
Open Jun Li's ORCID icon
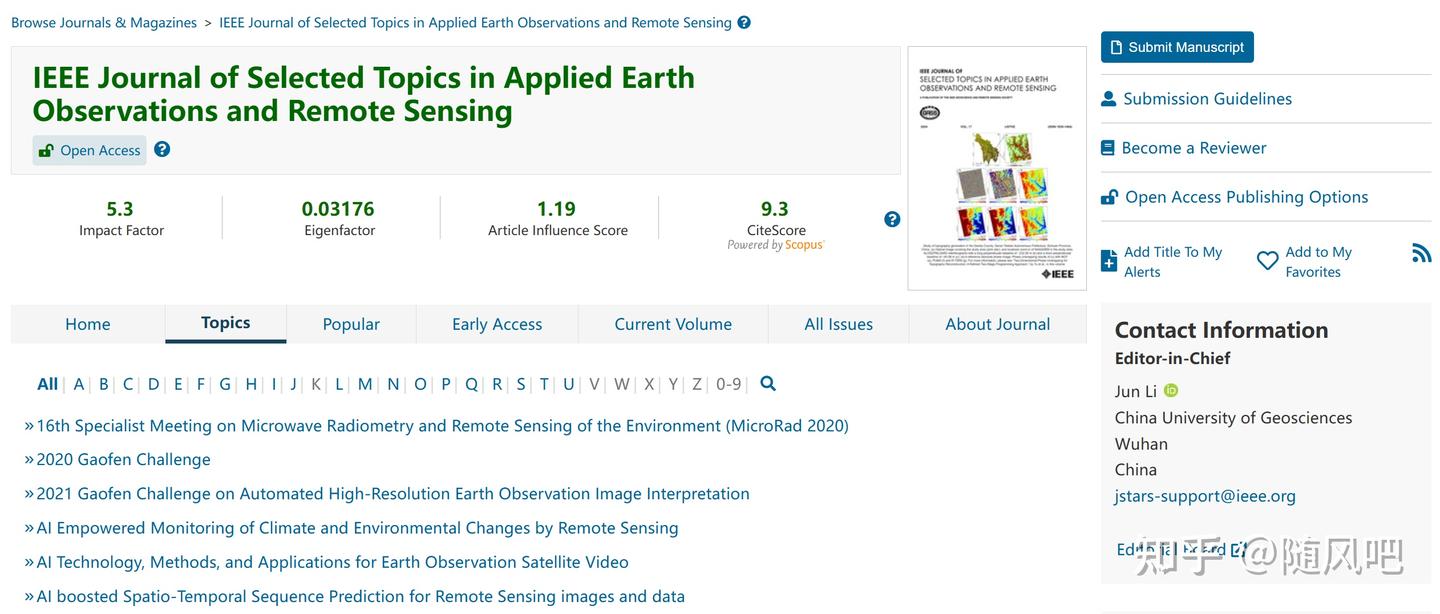coord(1171,391)
